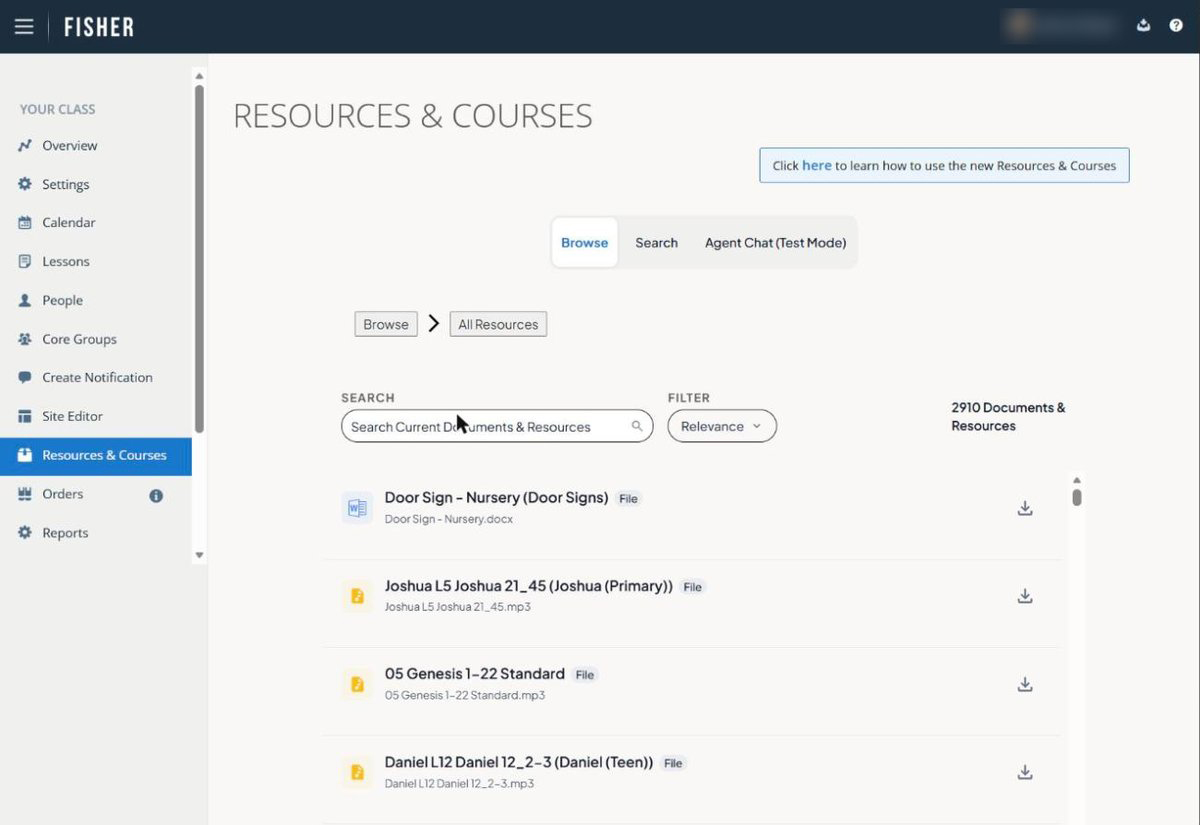Click the Settings gear icon
The height and width of the screenshot is (825, 1200).
pos(25,185)
